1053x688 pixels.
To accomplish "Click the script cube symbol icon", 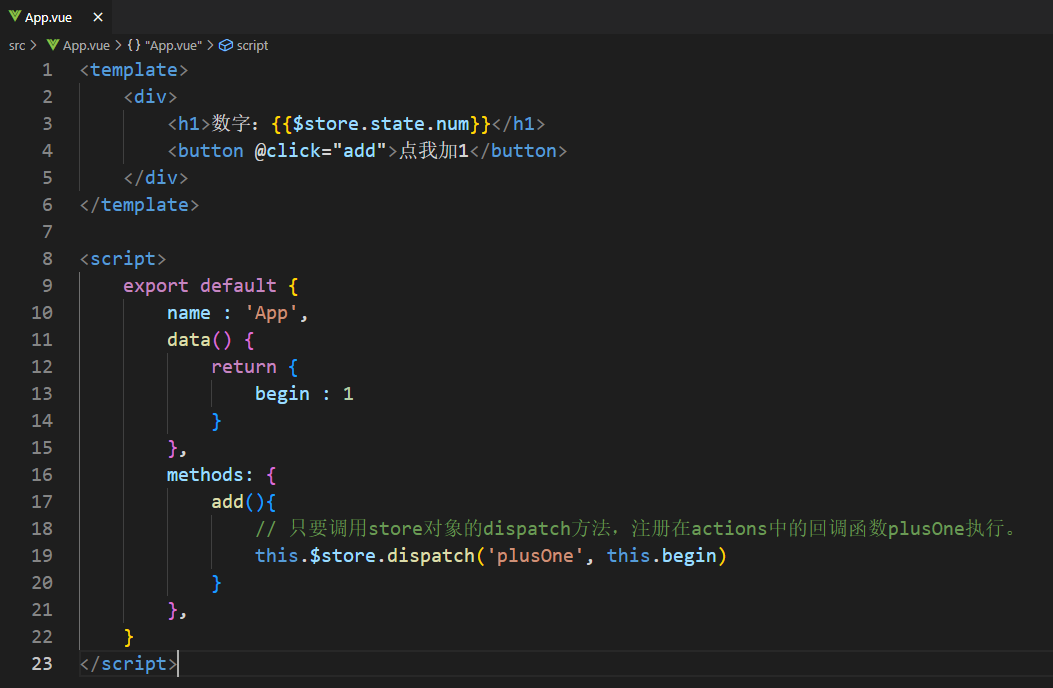I will pos(226,45).
